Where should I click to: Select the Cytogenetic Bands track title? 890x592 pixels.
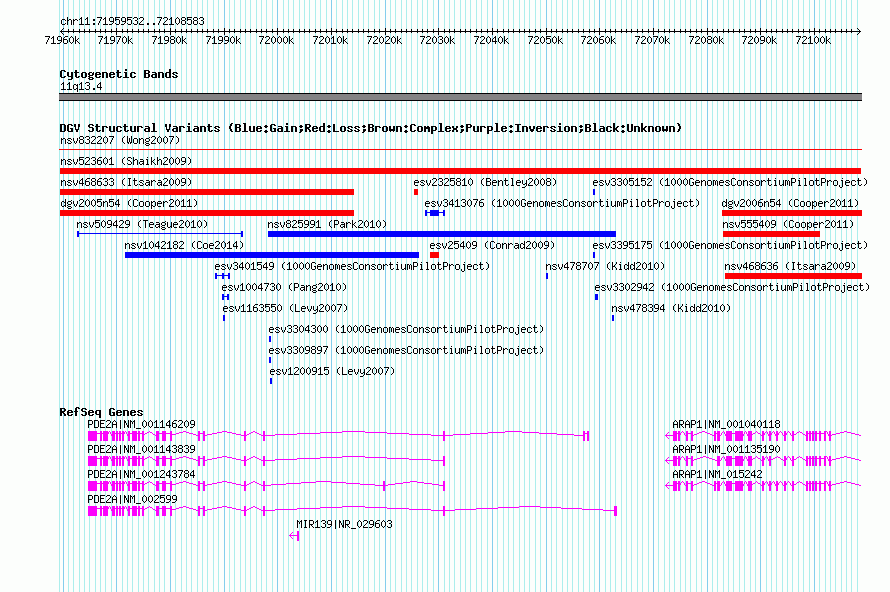[x=119, y=74]
